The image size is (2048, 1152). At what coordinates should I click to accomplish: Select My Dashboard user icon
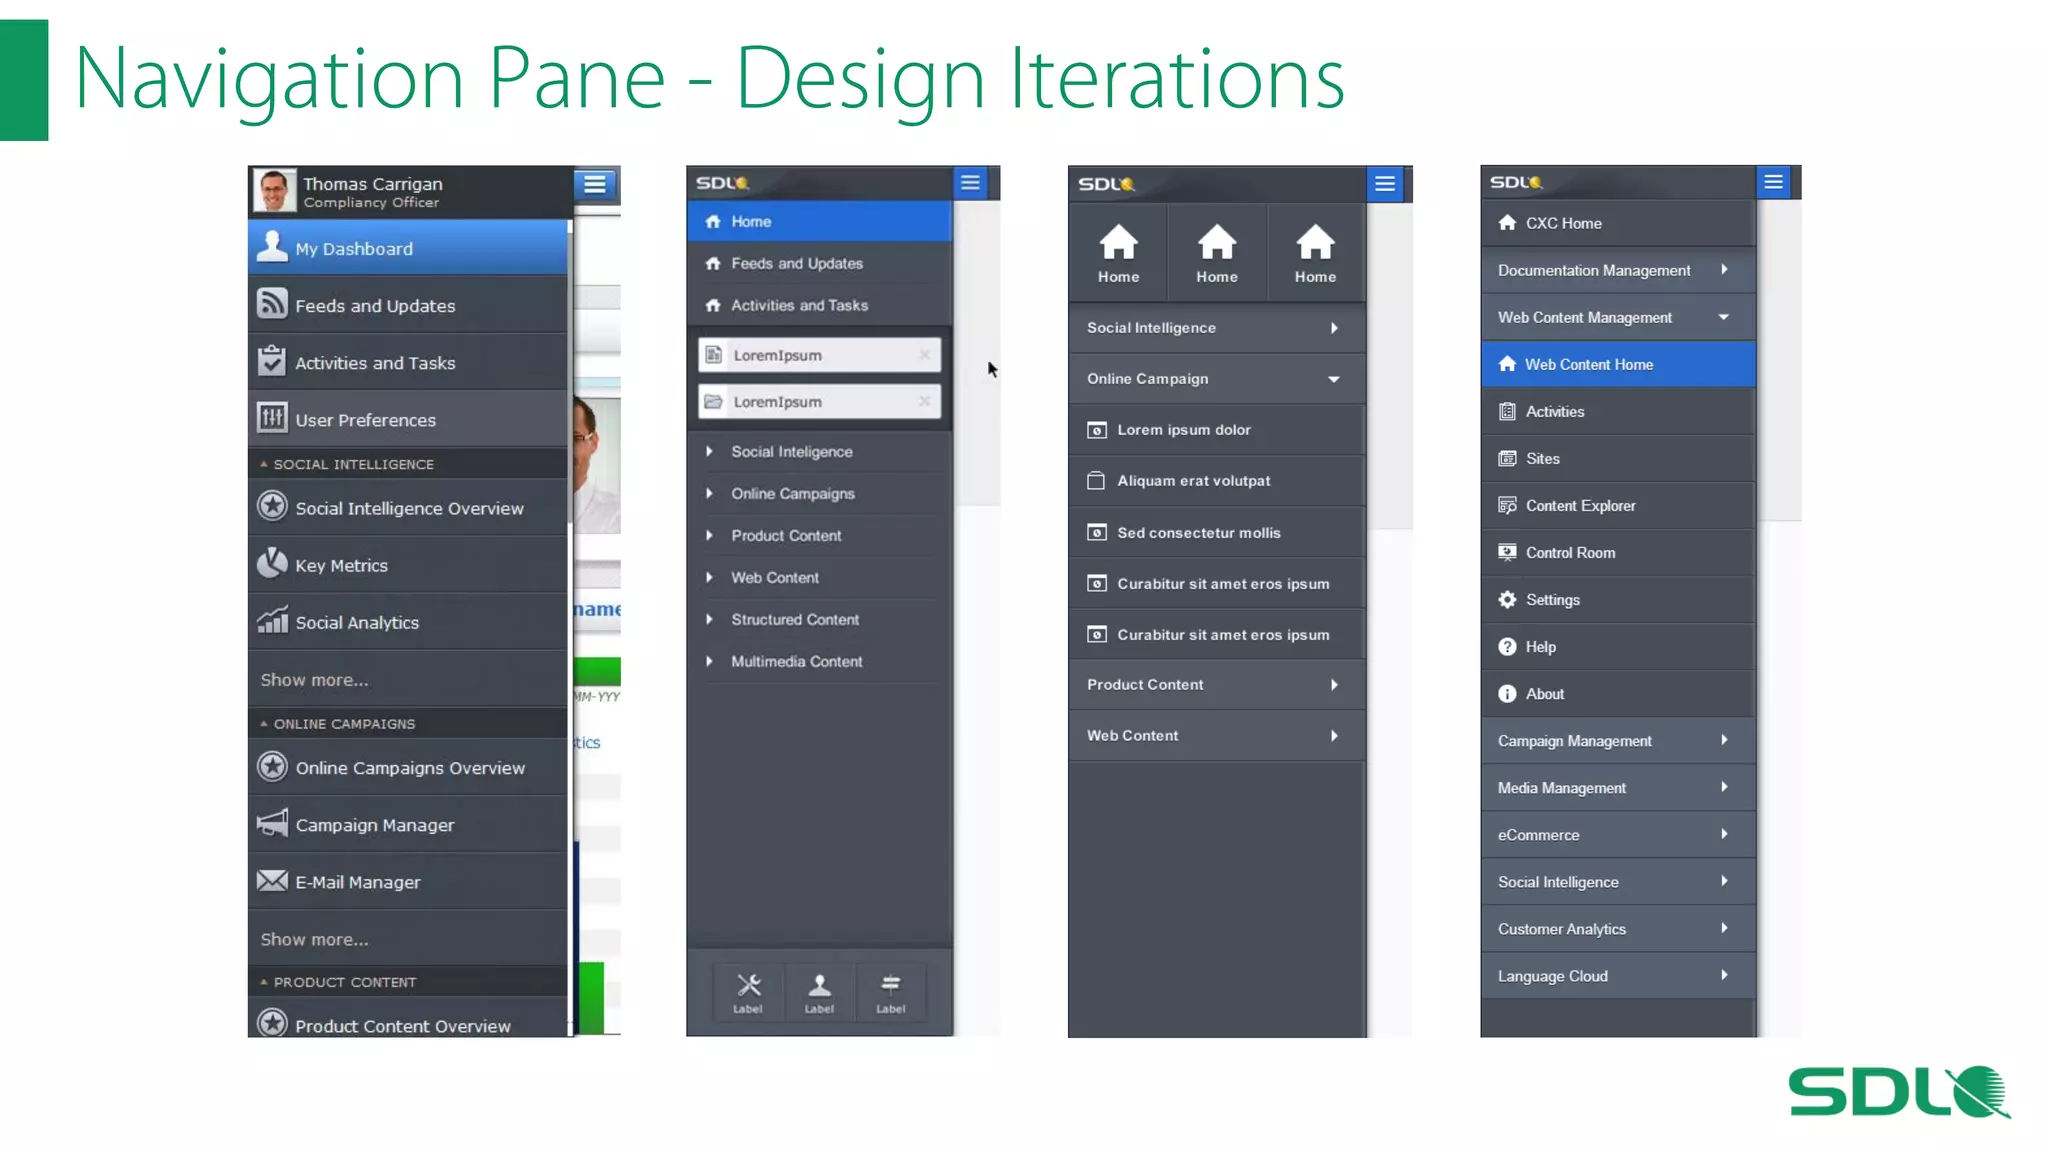click(x=272, y=246)
